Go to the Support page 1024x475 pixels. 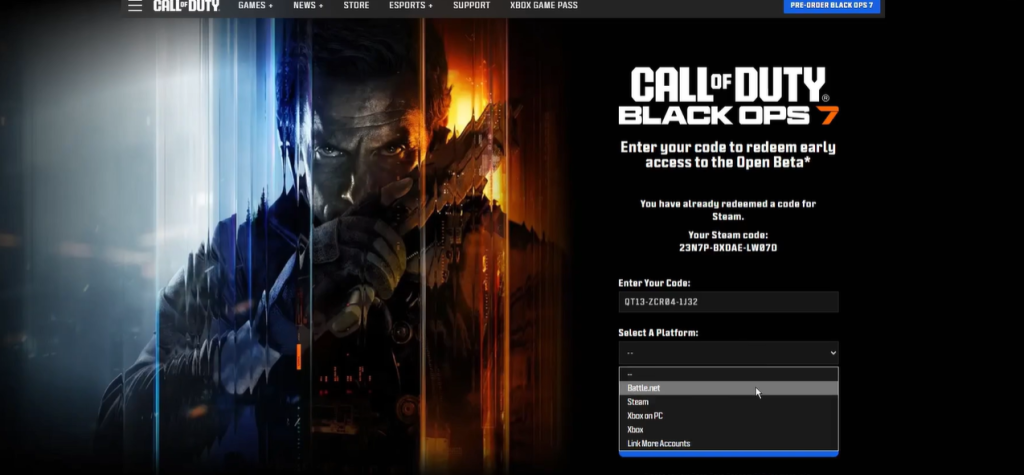pos(471,6)
